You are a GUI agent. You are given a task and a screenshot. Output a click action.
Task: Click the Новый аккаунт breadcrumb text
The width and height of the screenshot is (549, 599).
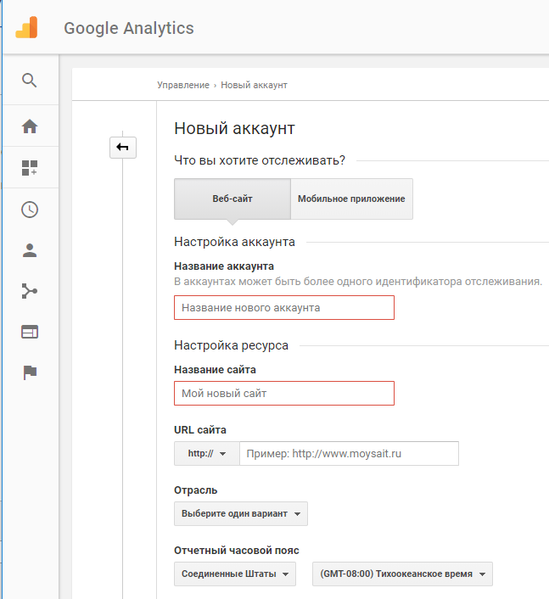254,85
